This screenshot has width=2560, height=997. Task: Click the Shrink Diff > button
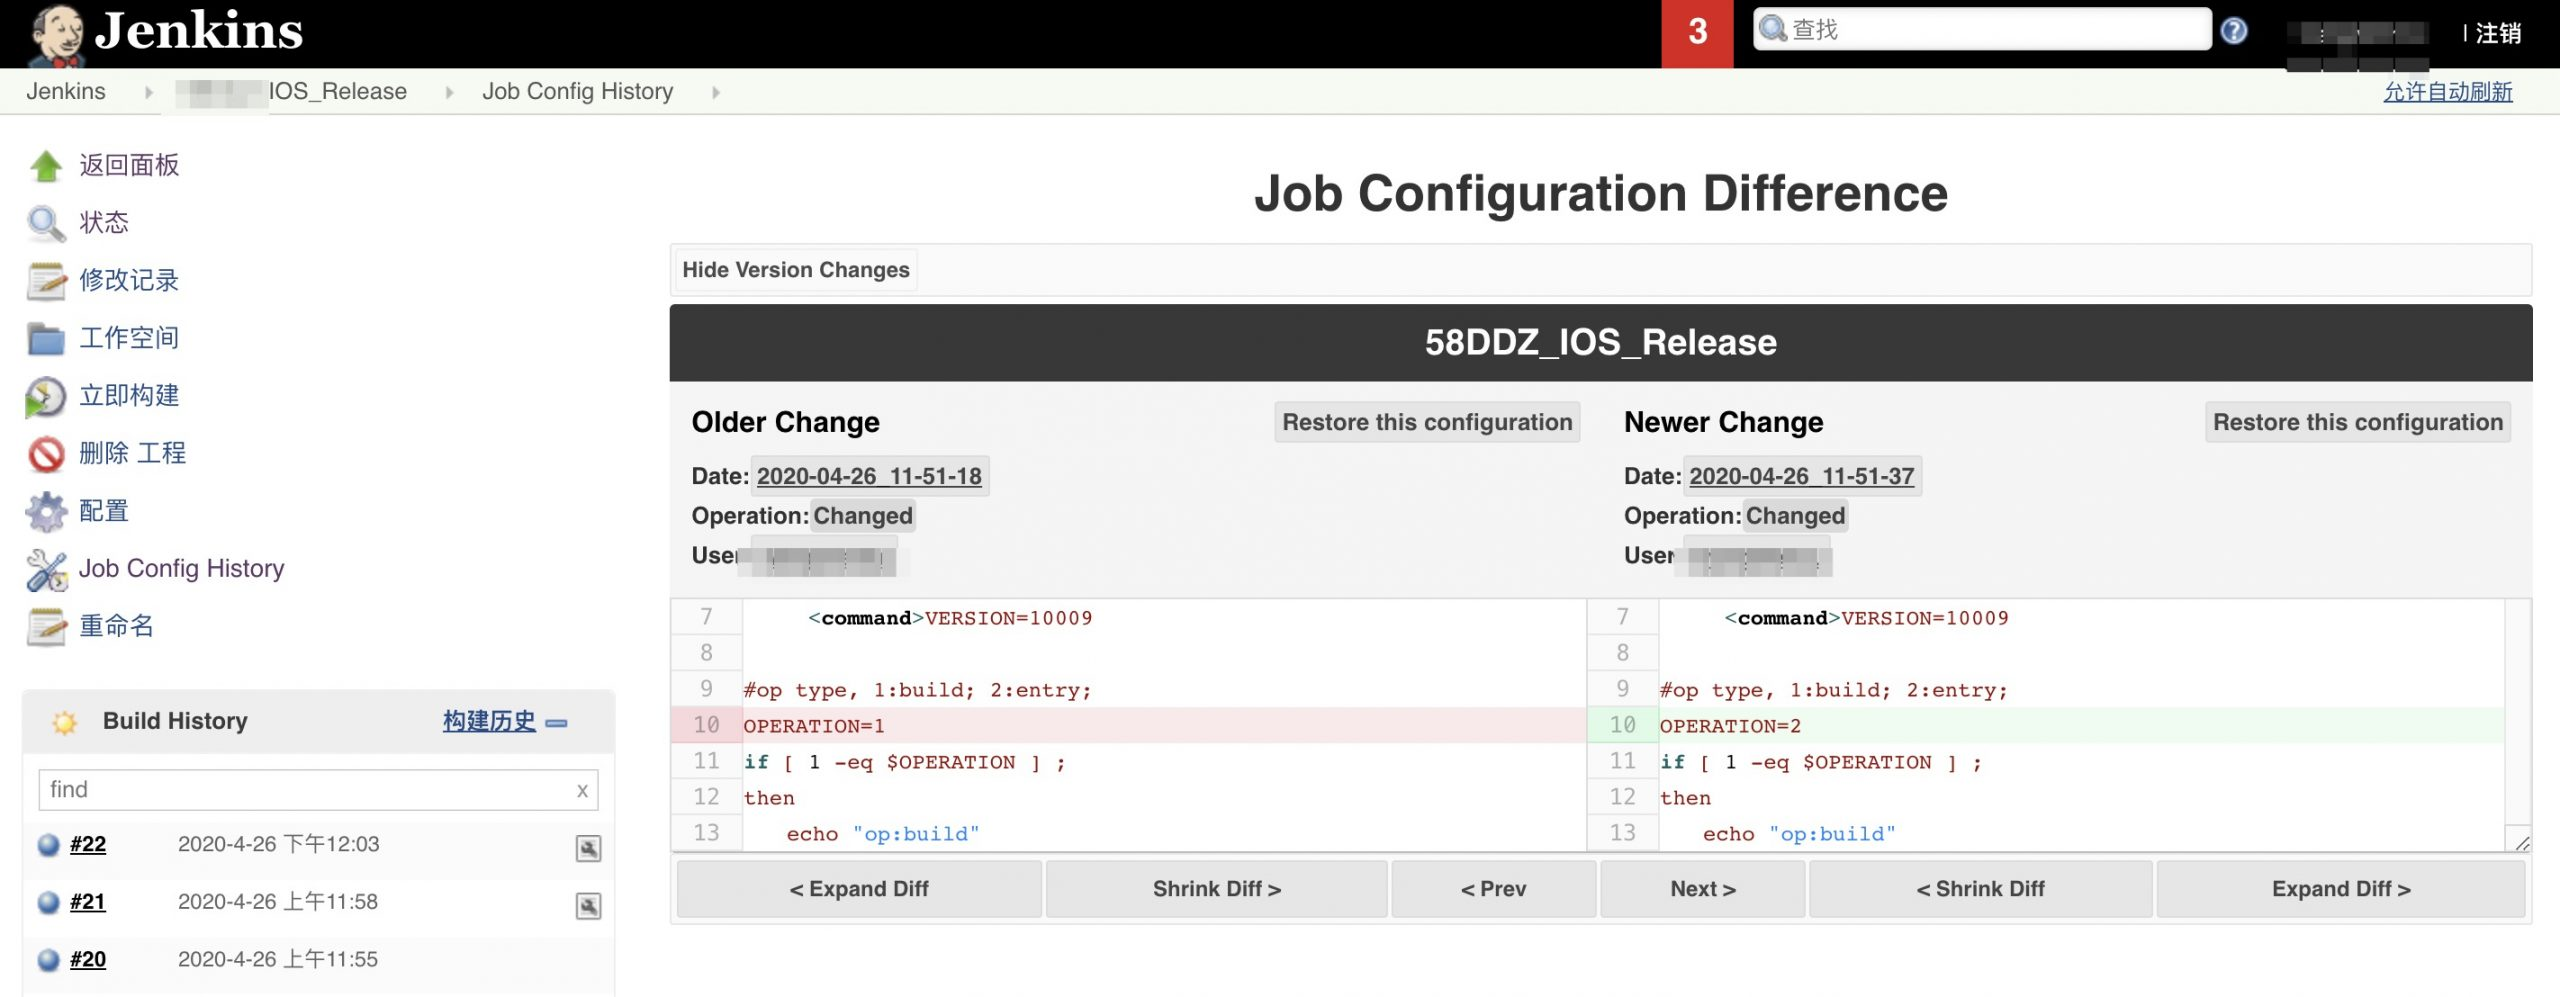coord(1216,889)
